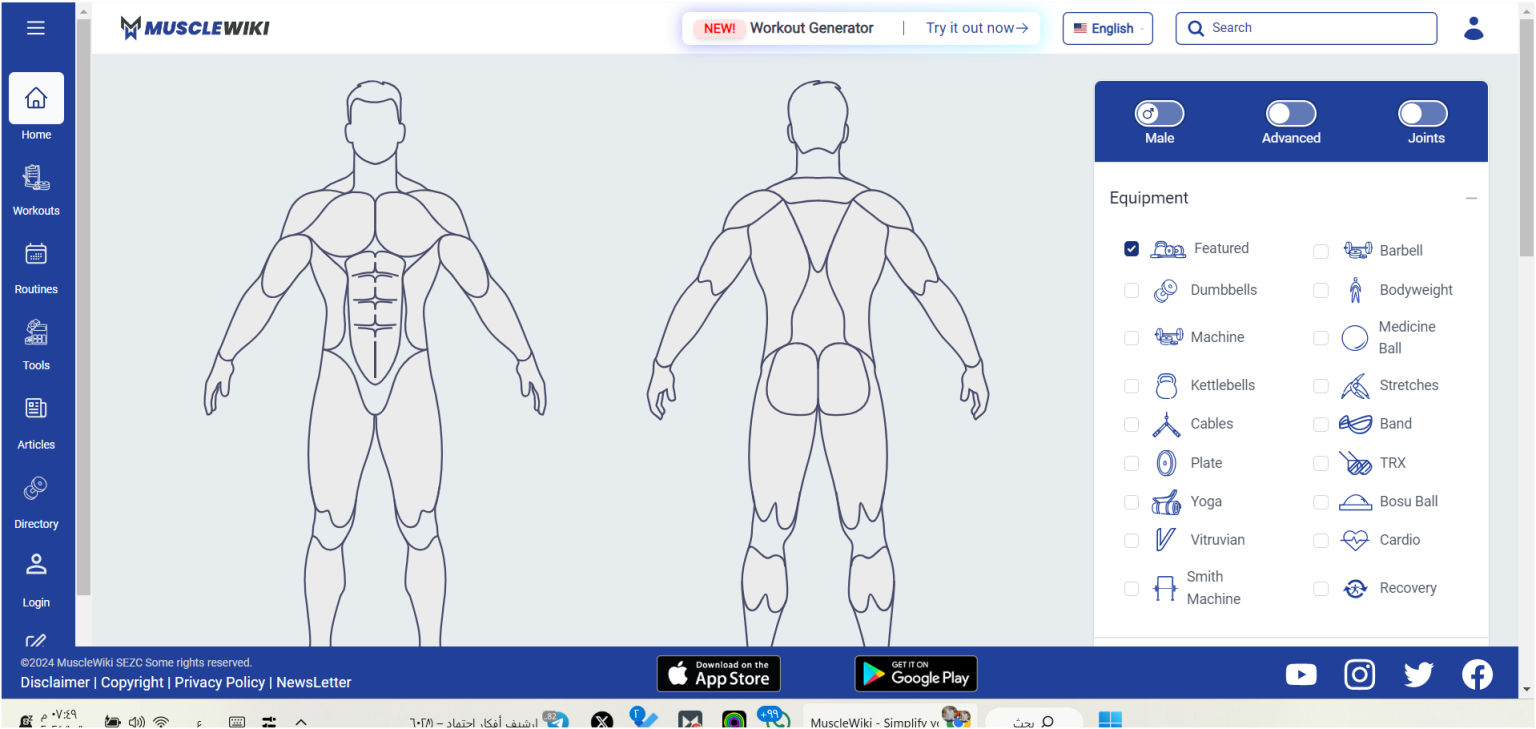1536x729 pixels.
Task: Open MuscleWiki's Twitter page
Action: click(x=1418, y=675)
